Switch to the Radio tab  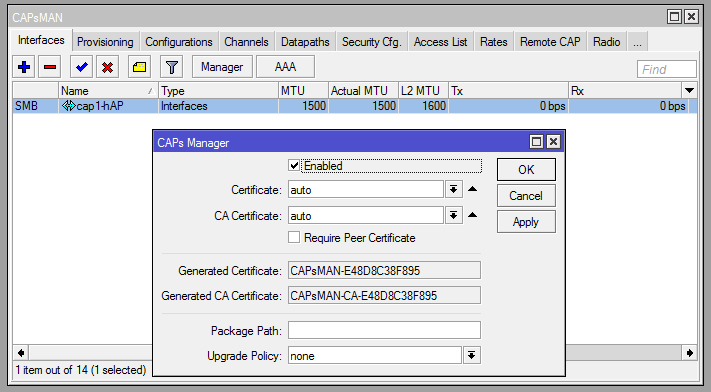[x=607, y=42]
